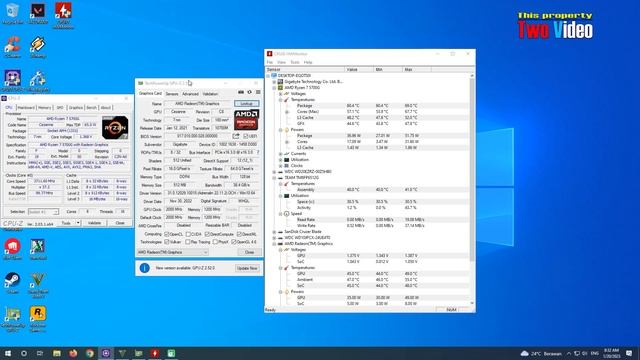The height and width of the screenshot is (360, 640).
Task: Launch Valorant from the desktop
Action: point(38,13)
